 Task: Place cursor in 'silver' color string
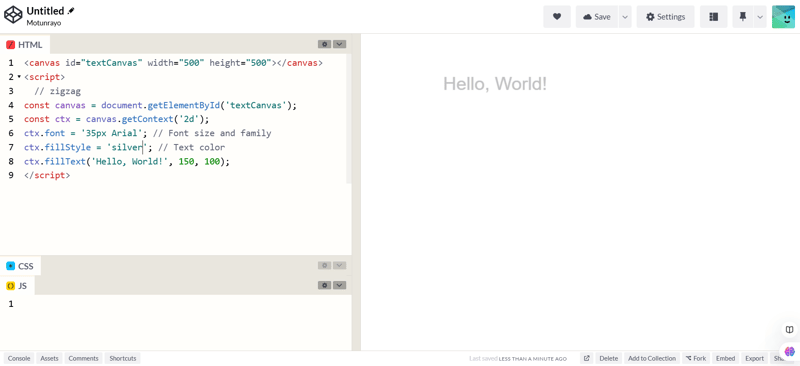coord(127,148)
